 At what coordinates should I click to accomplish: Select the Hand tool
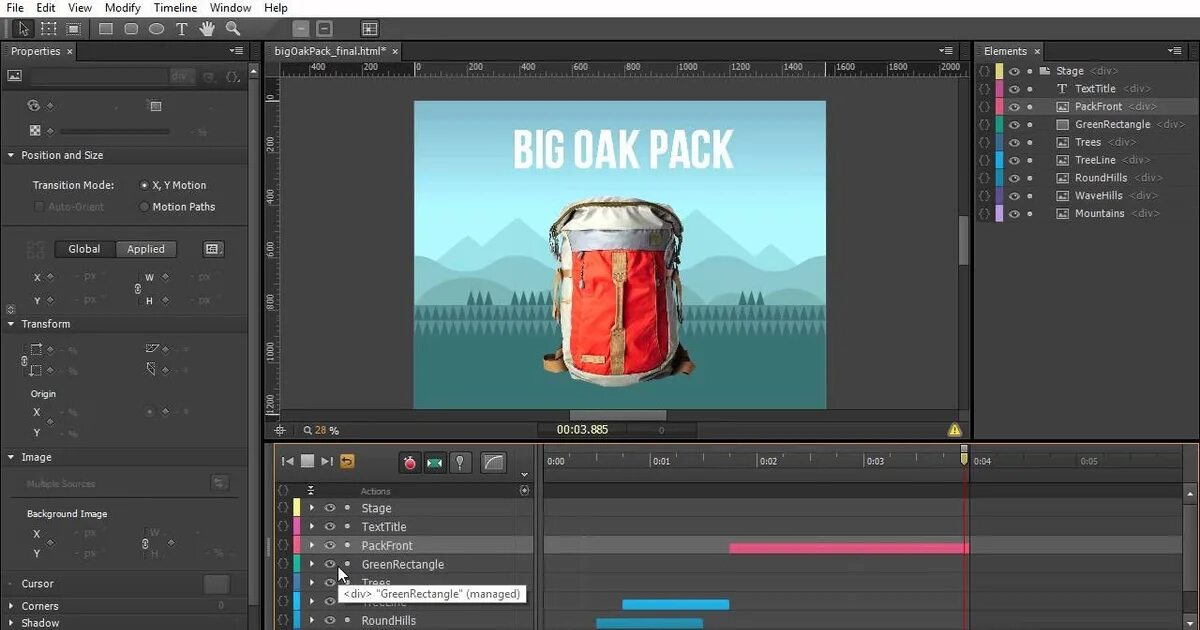click(206, 28)
